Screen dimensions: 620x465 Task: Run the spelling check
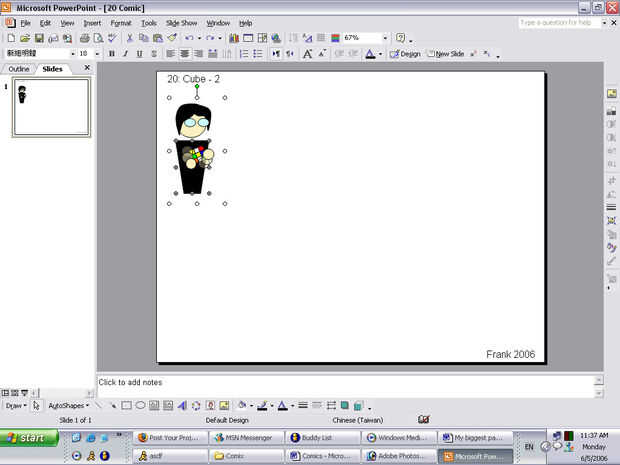[112, 38]
